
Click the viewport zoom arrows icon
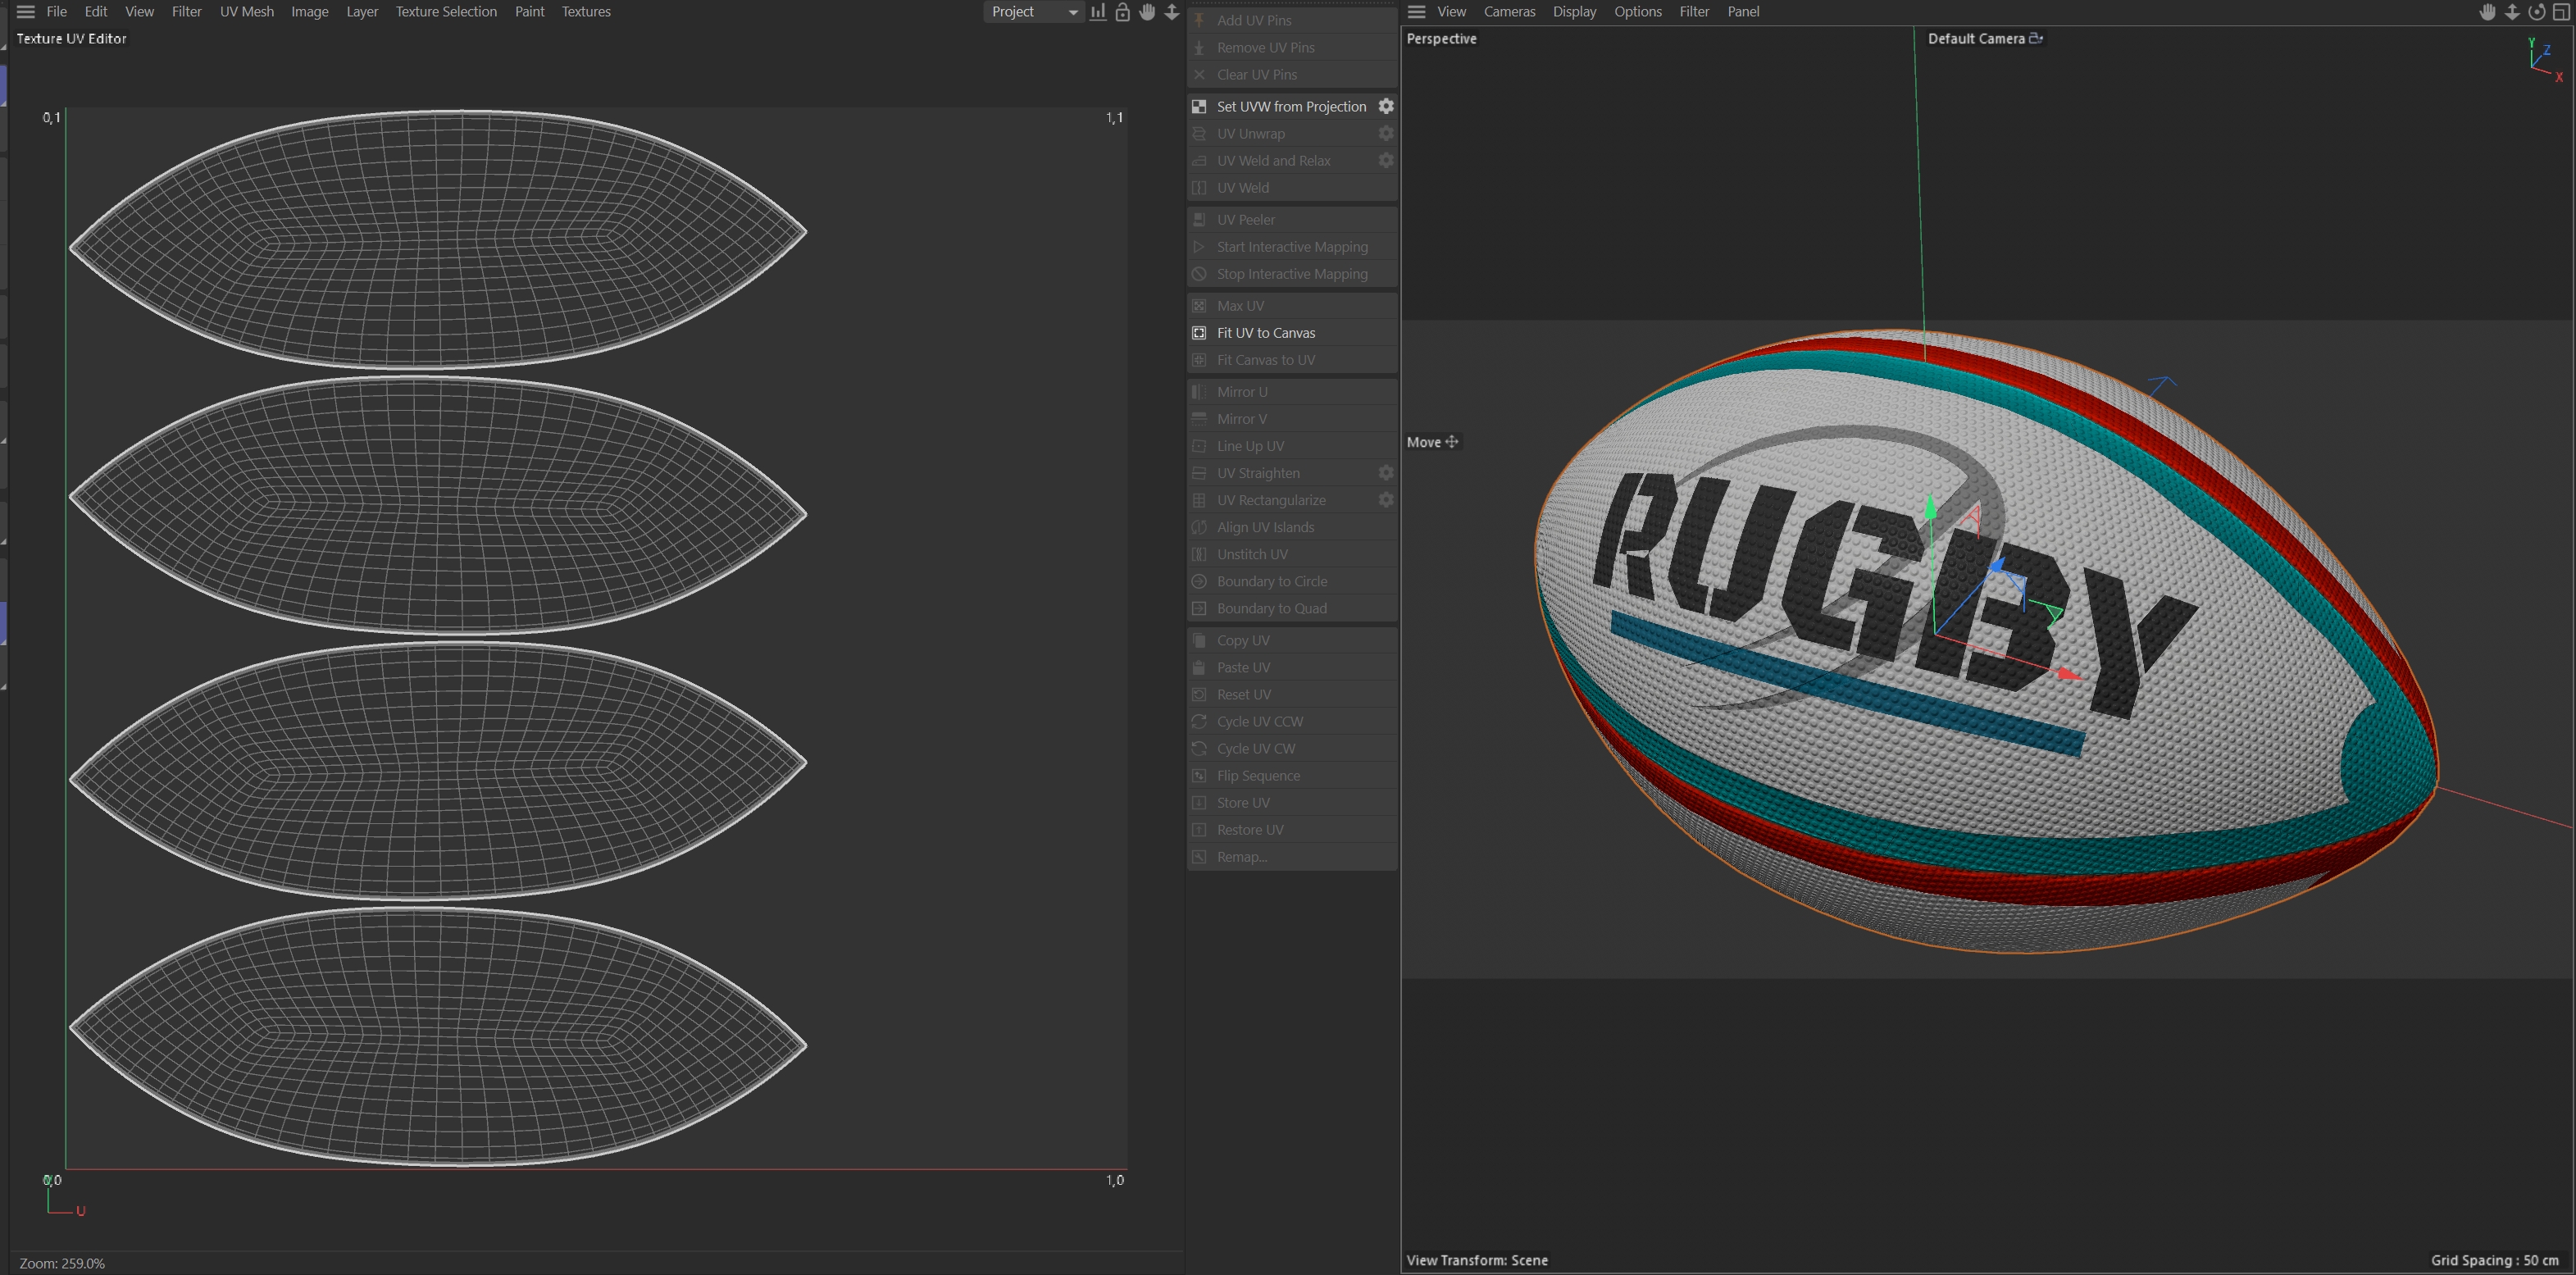[x=2512, y=12]
